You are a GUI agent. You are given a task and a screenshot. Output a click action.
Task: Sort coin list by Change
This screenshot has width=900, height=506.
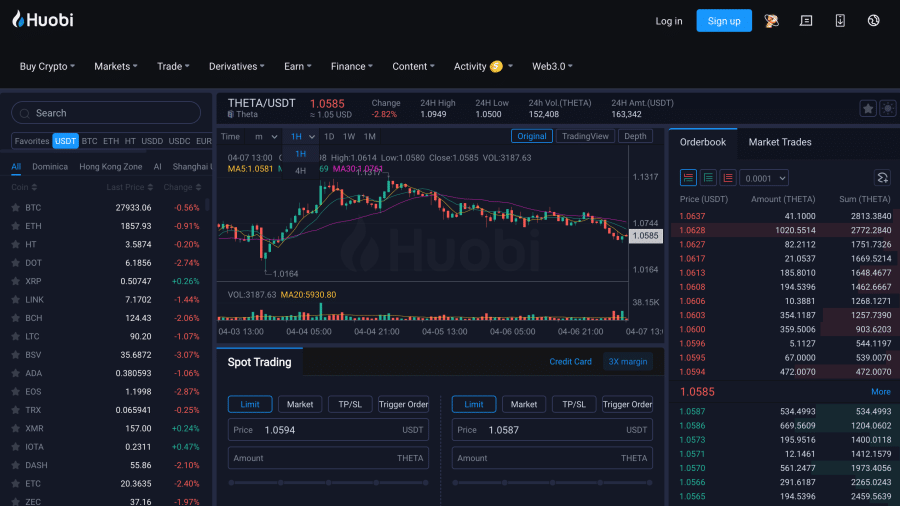[182, 187]
